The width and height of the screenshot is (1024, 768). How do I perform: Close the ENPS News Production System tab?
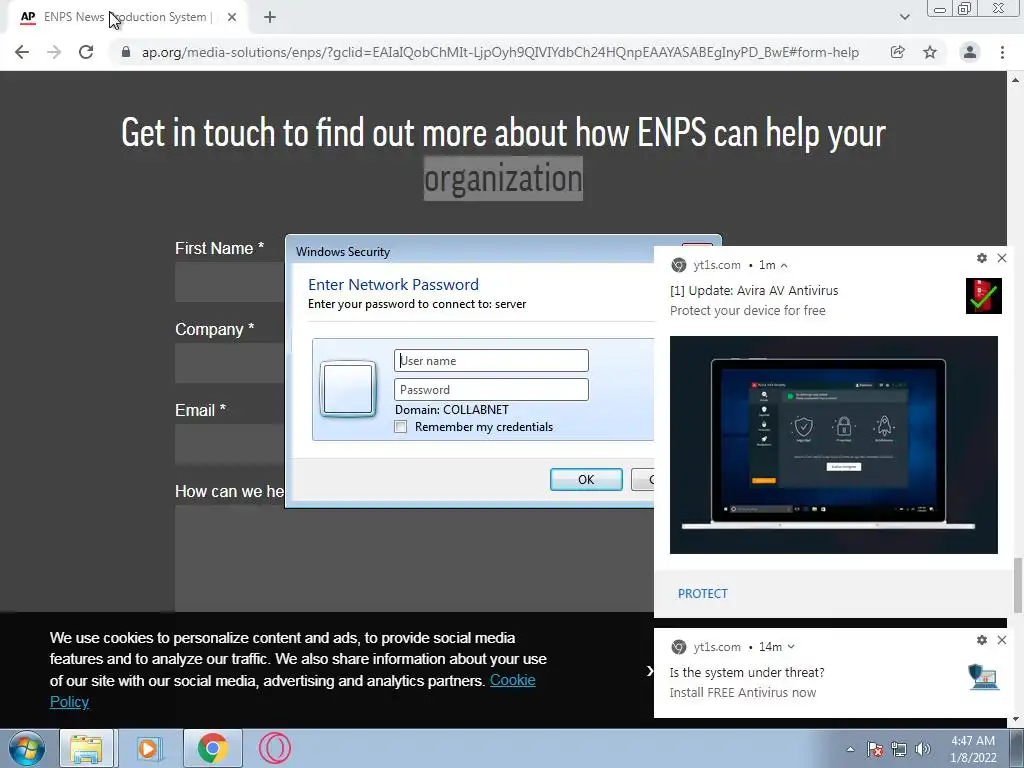pos(232,18)
